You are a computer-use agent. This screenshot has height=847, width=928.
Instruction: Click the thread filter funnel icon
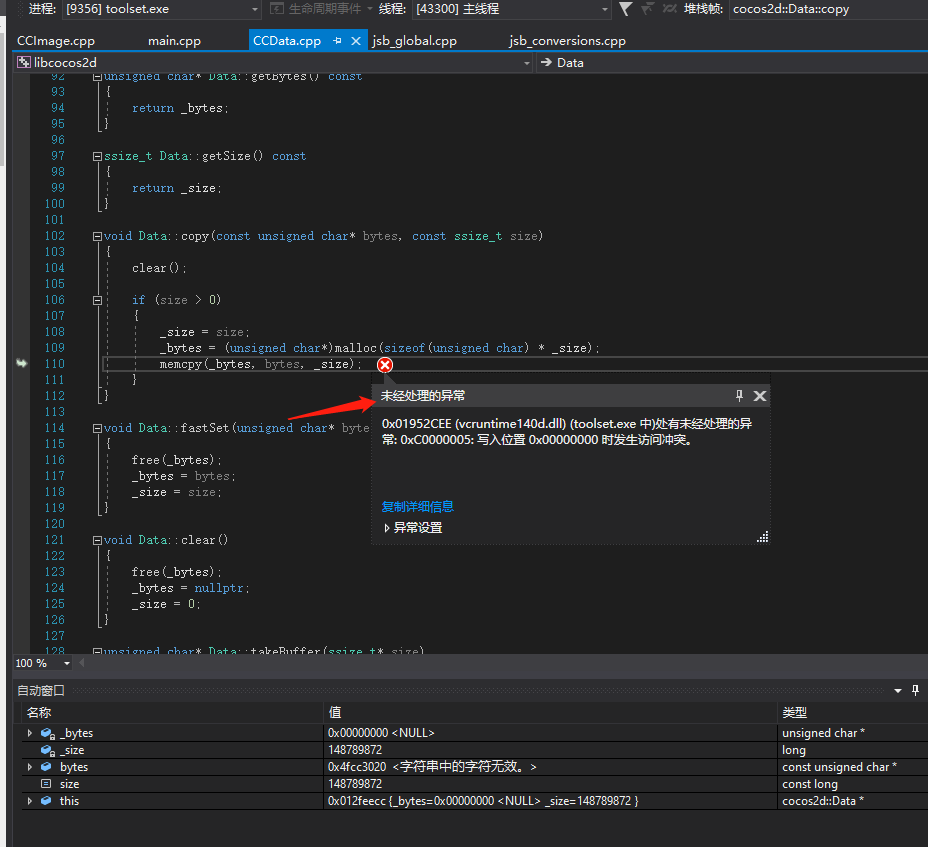pos(626,9)
